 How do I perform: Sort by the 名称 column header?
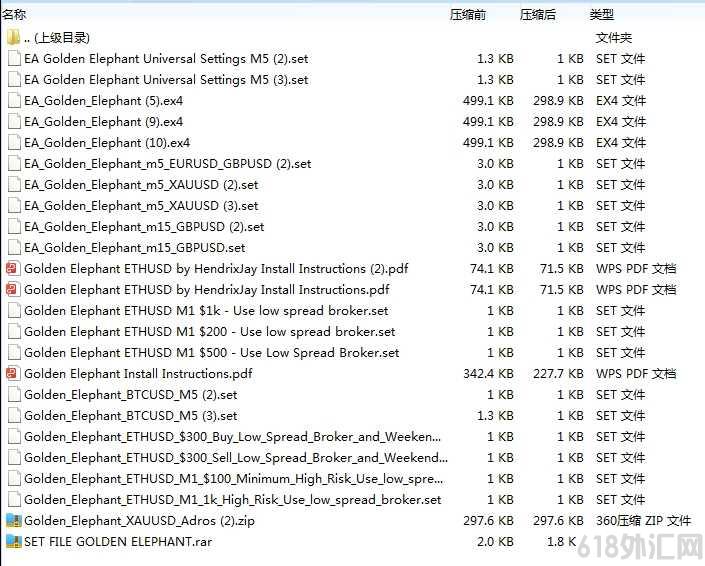pyautogui.click(x=13, y=14)
